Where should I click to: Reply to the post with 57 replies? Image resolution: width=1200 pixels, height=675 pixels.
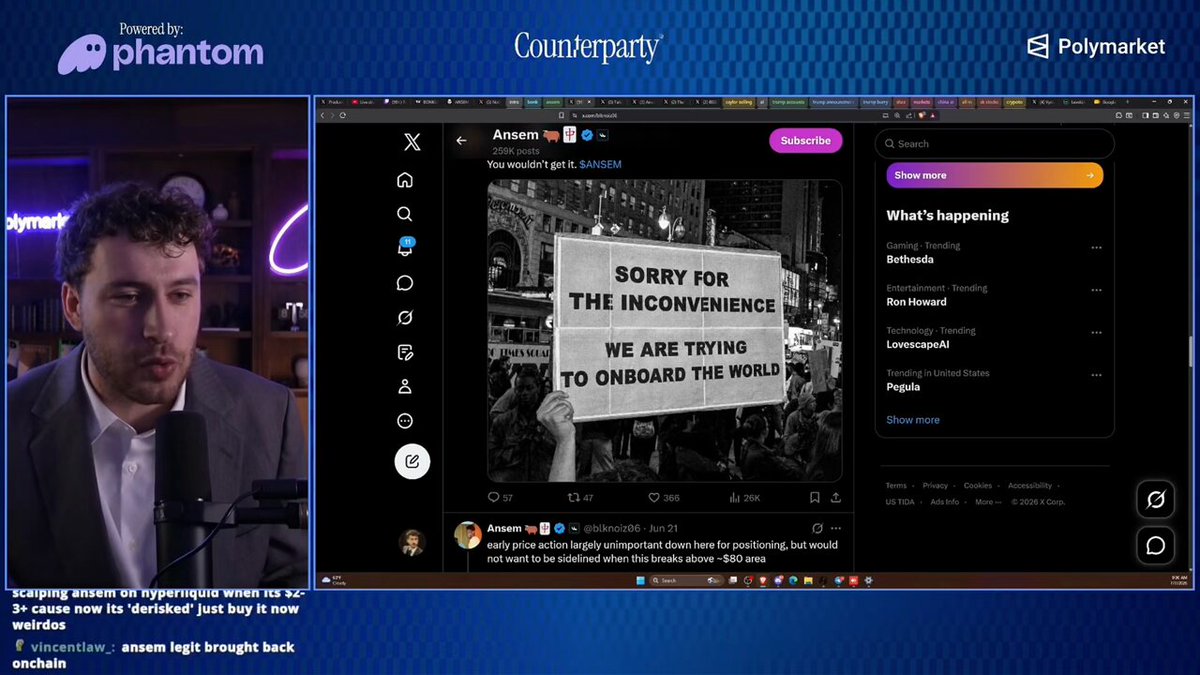500,497
